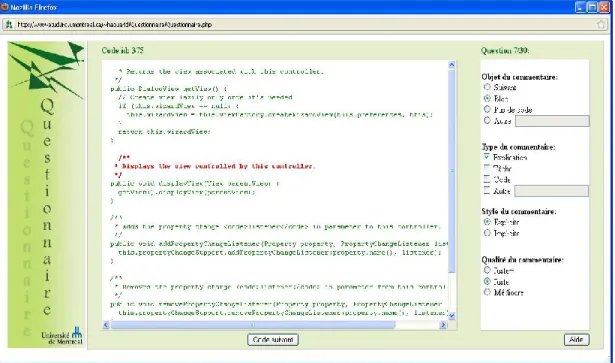This screenshot has height=363, width=615.
Task: Click the 'Code suivant' button
Action: [x=273, y=339]
